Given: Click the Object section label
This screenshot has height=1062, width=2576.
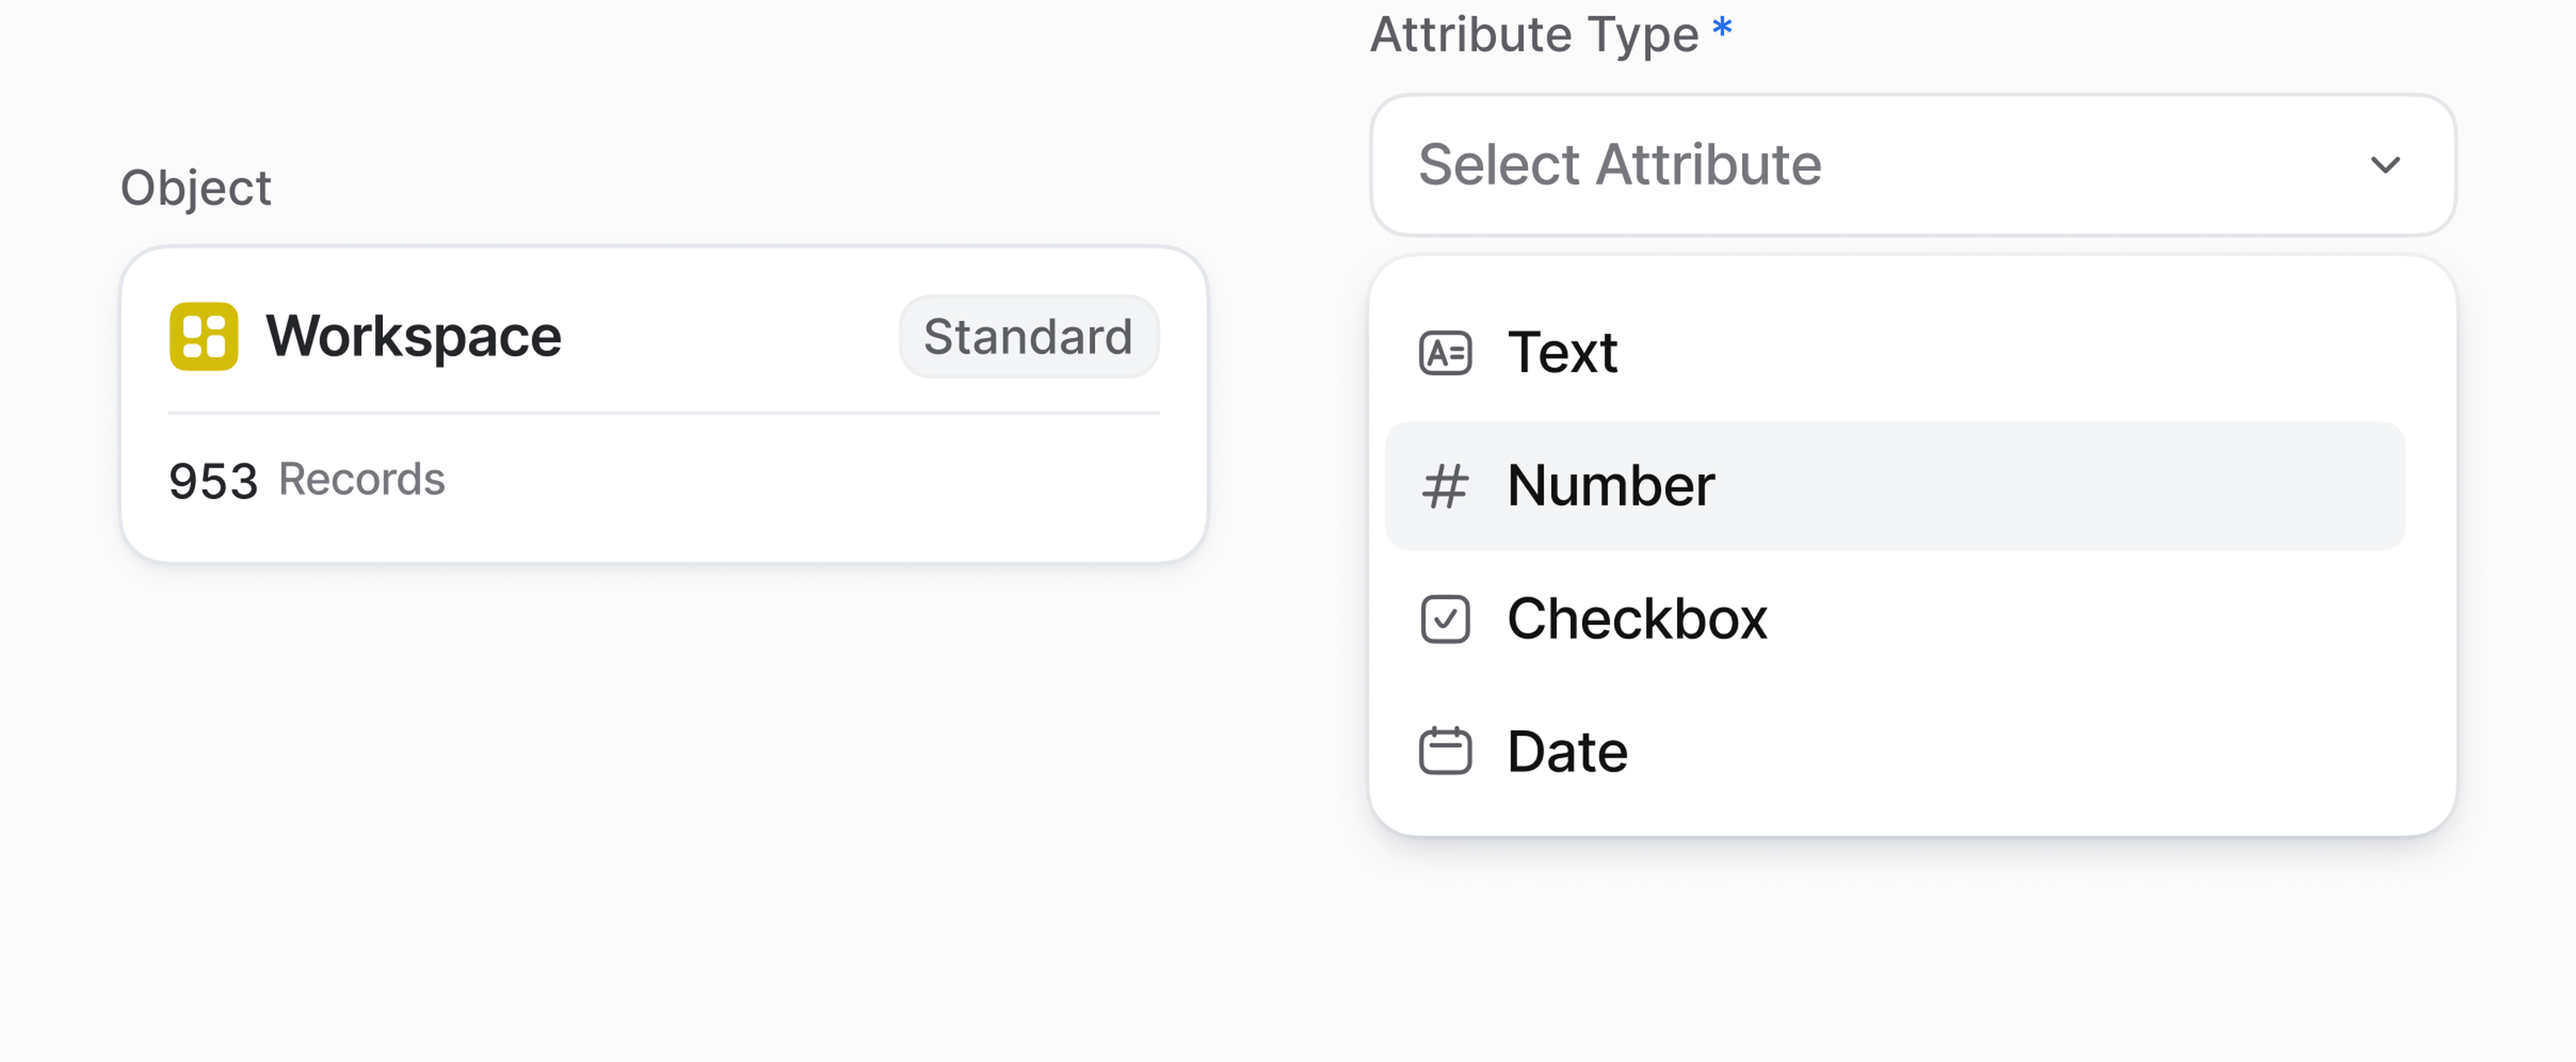Looking at the screenshot, I should coord(196,188).
